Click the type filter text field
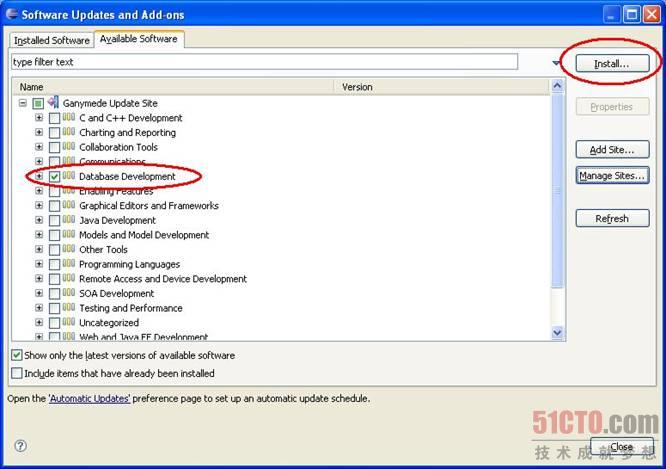Screen dimensions: 666x469 [264, 62]
